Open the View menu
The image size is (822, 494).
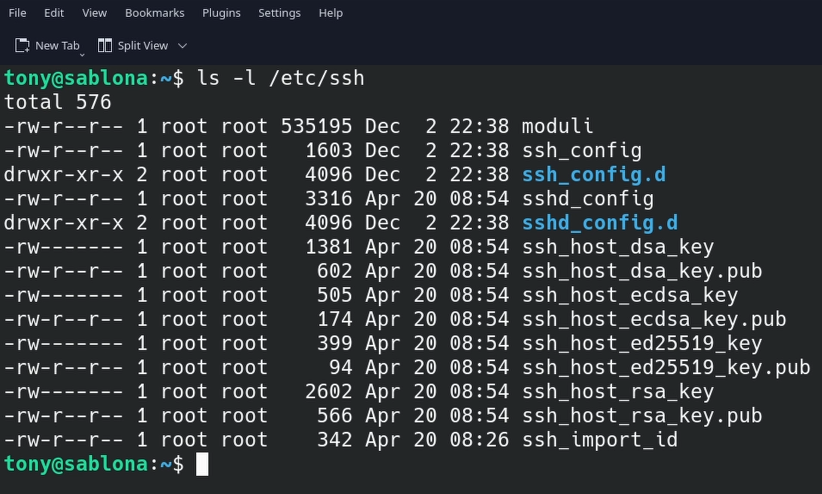point(94,13)
